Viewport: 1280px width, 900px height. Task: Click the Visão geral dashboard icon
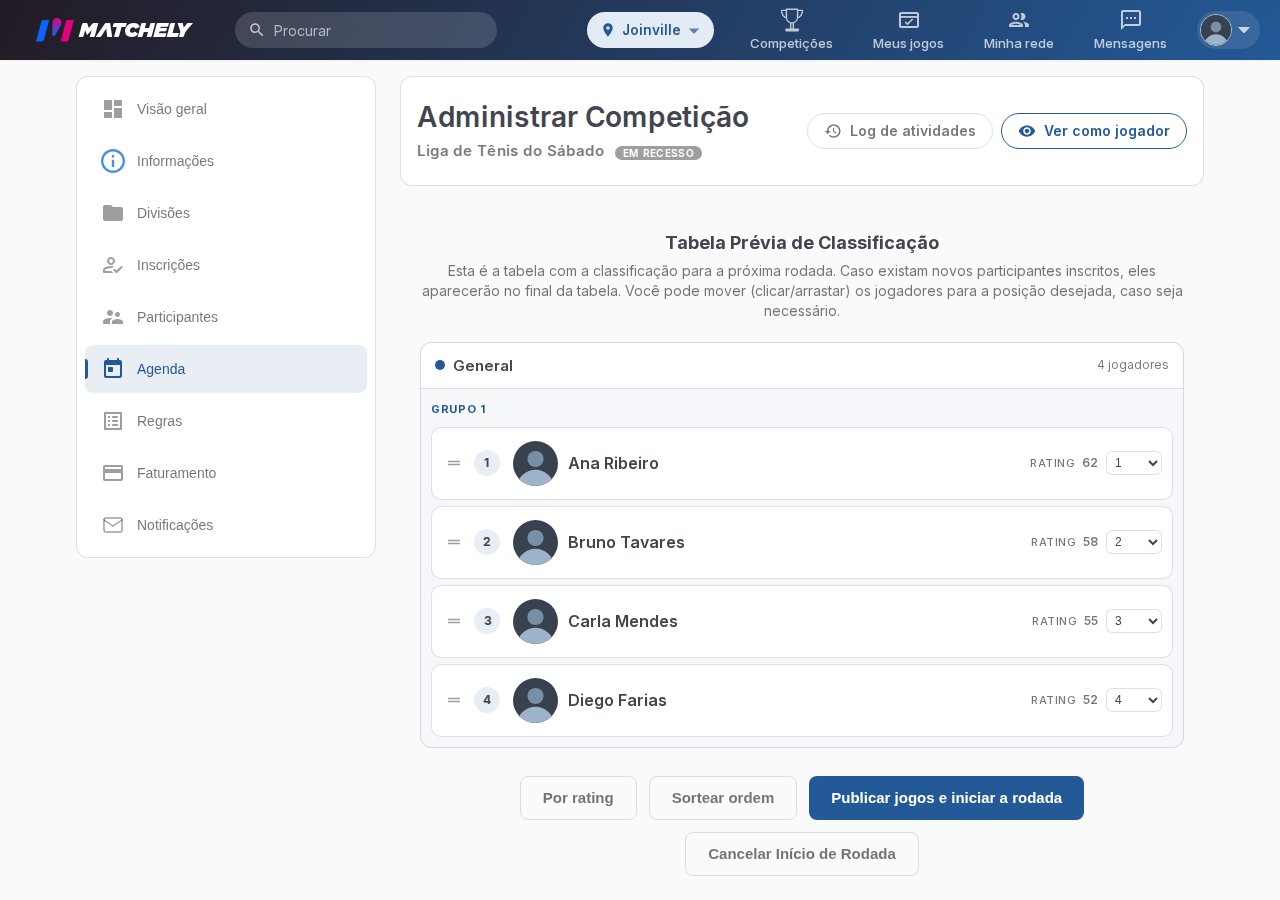coord(113,109)
